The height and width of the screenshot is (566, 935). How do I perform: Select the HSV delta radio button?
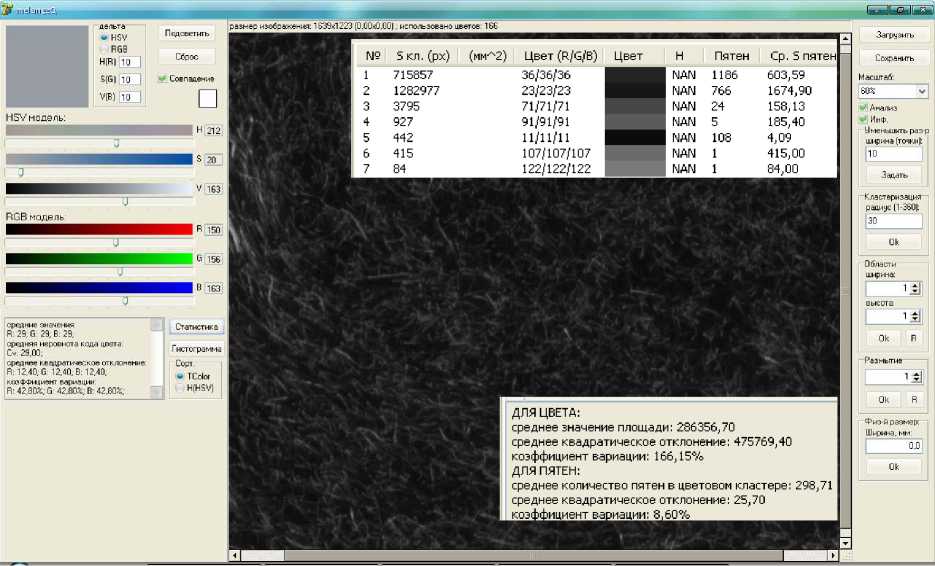[x=104, y=37]
